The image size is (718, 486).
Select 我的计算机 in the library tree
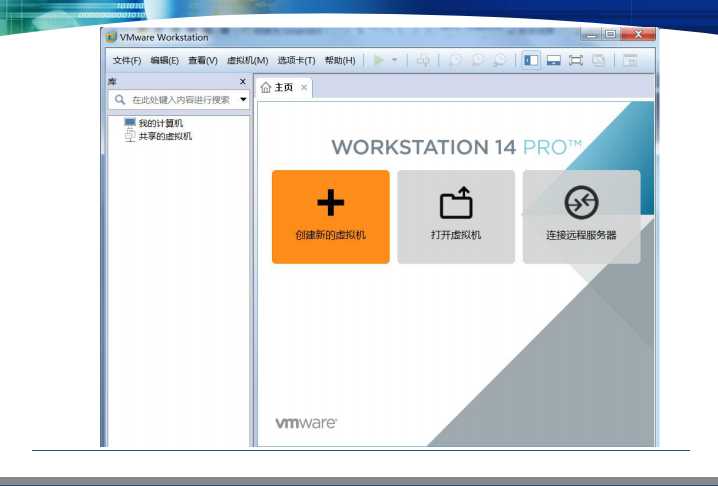coord(160,123)
